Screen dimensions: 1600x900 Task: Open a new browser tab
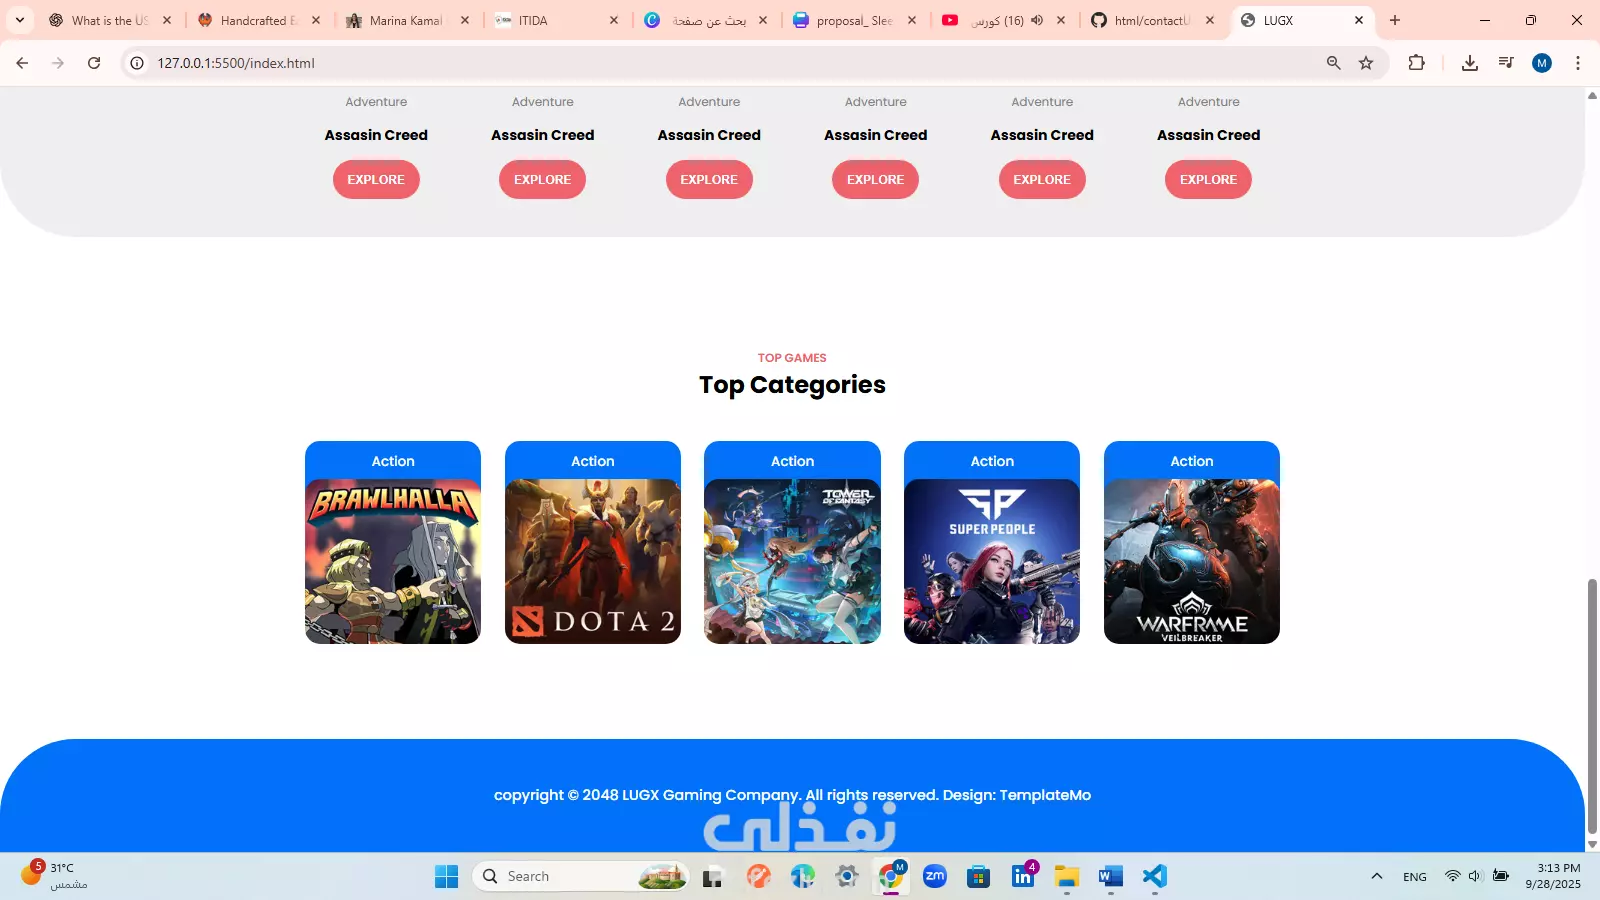pos(1395,20)
